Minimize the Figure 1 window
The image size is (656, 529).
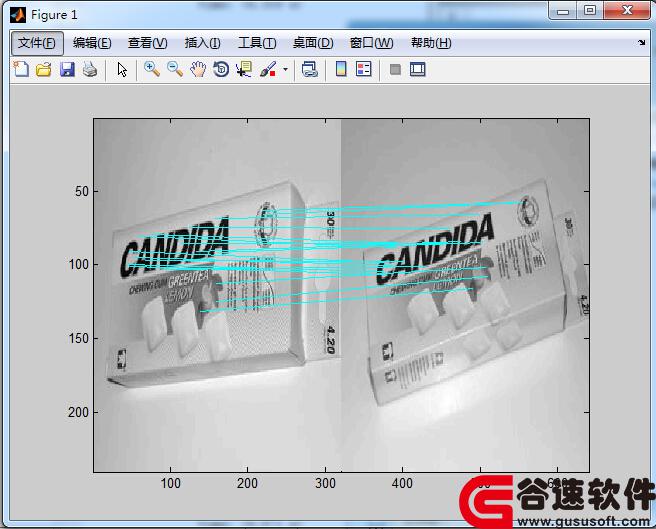click(563, 10)
